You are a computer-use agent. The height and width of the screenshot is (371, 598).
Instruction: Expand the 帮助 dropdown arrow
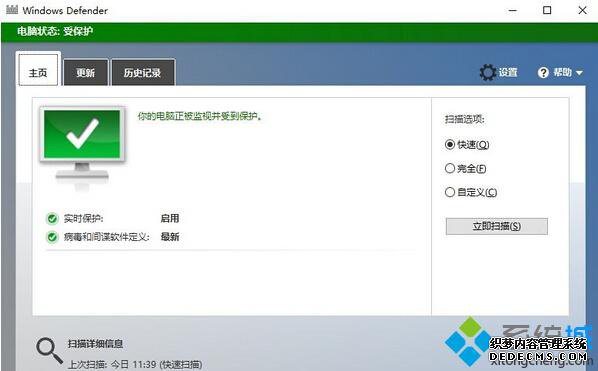pyautogui.click(x=579, y=72)
